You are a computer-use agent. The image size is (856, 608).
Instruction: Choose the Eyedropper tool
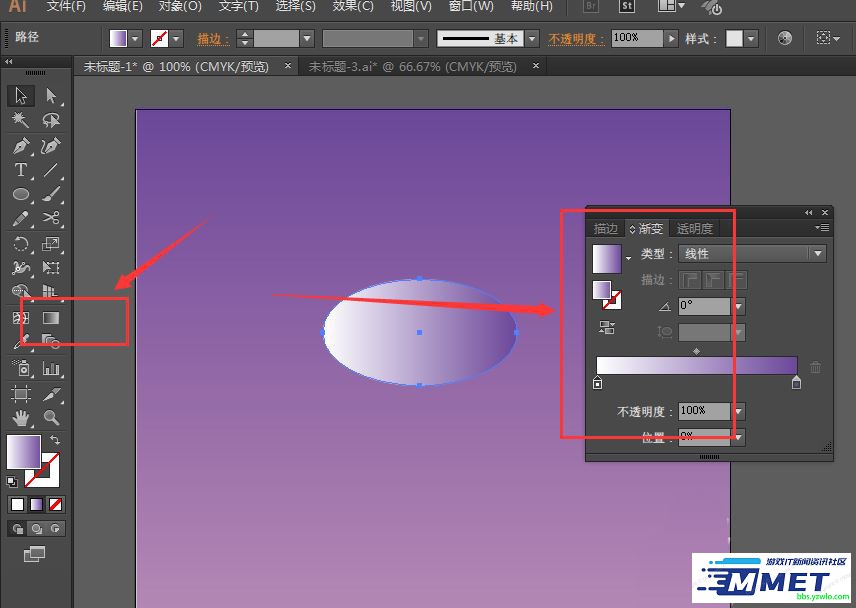[x=21, y=342]
